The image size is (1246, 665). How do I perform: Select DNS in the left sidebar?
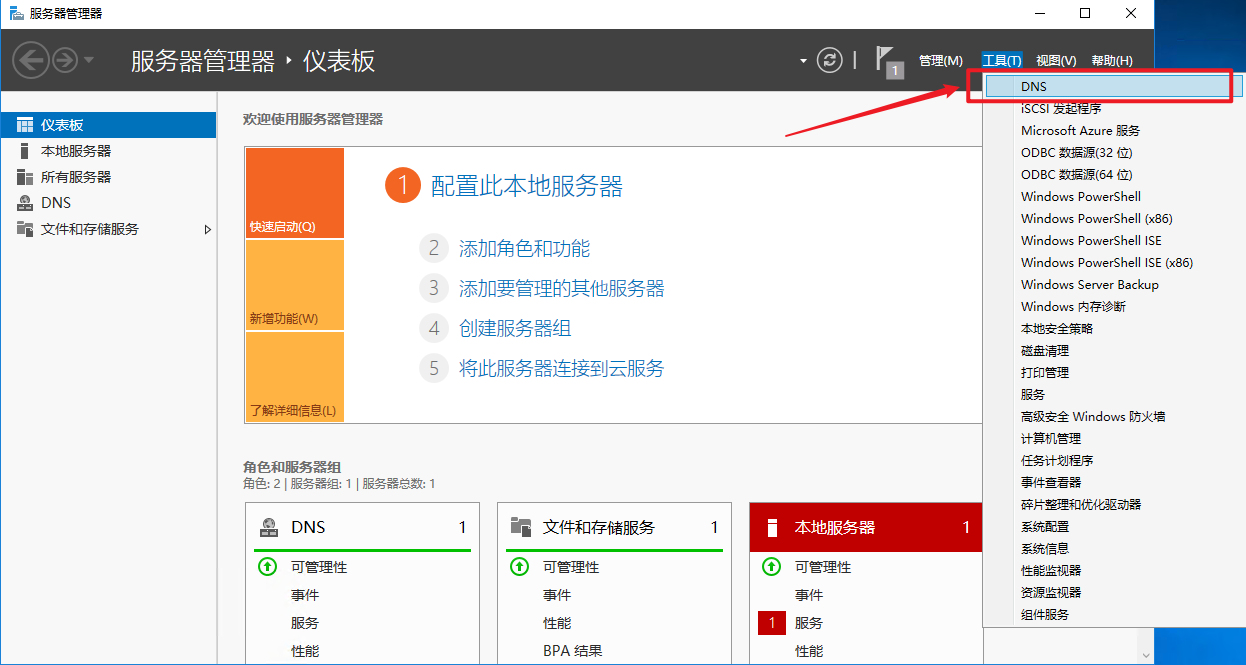[108, 203]
